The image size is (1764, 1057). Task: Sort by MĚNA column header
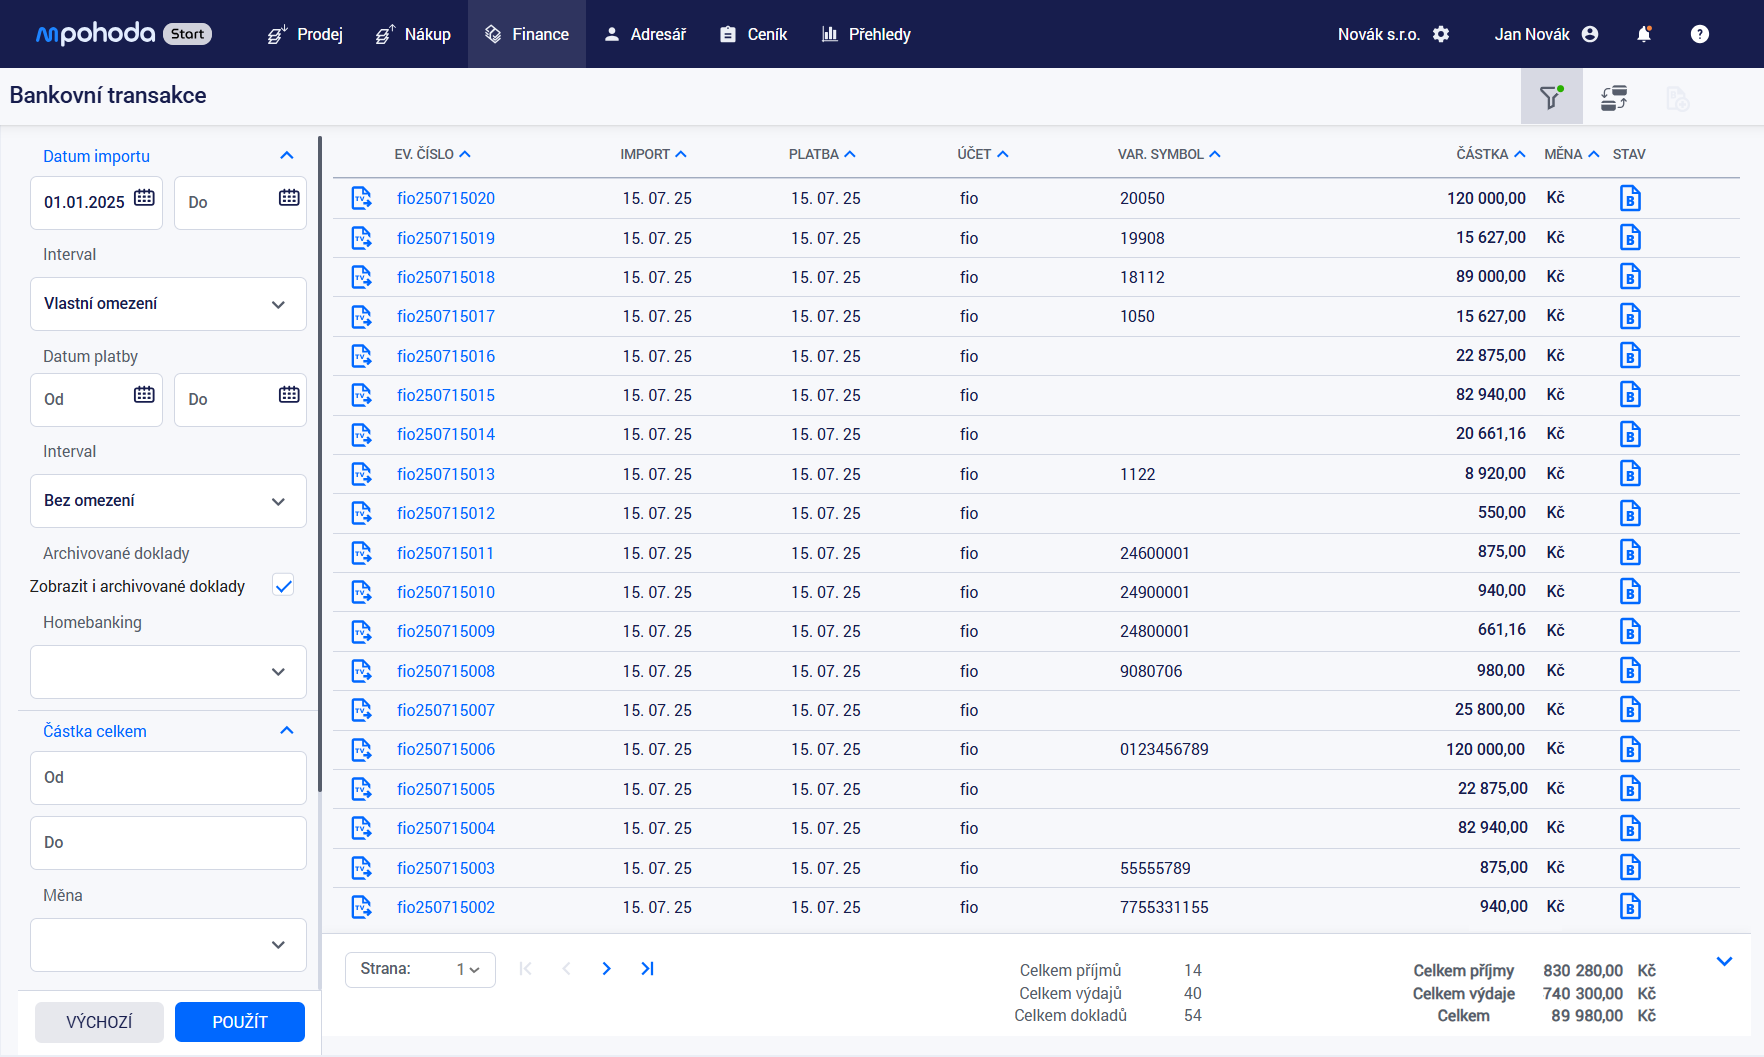pos(1572,154)
